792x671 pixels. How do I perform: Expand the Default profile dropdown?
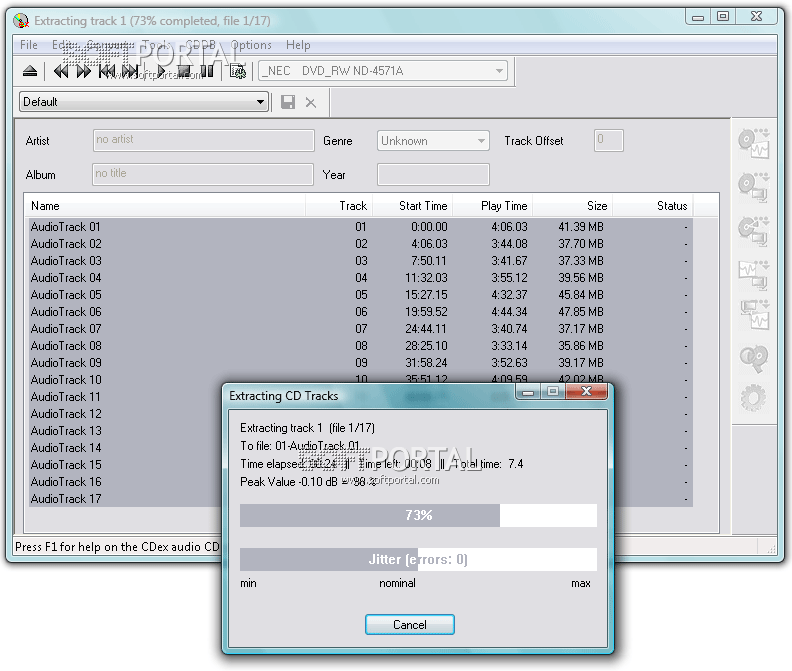143,102
